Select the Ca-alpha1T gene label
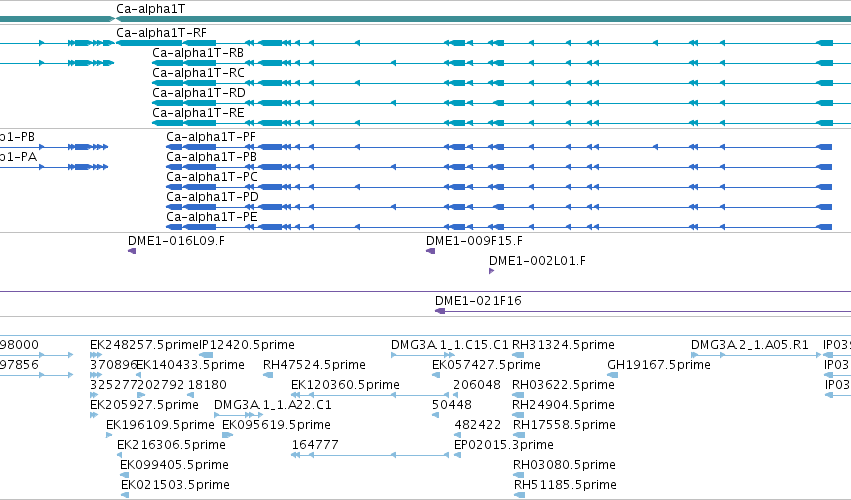Screen dimensions: 851x500 [x=150, y=9]
